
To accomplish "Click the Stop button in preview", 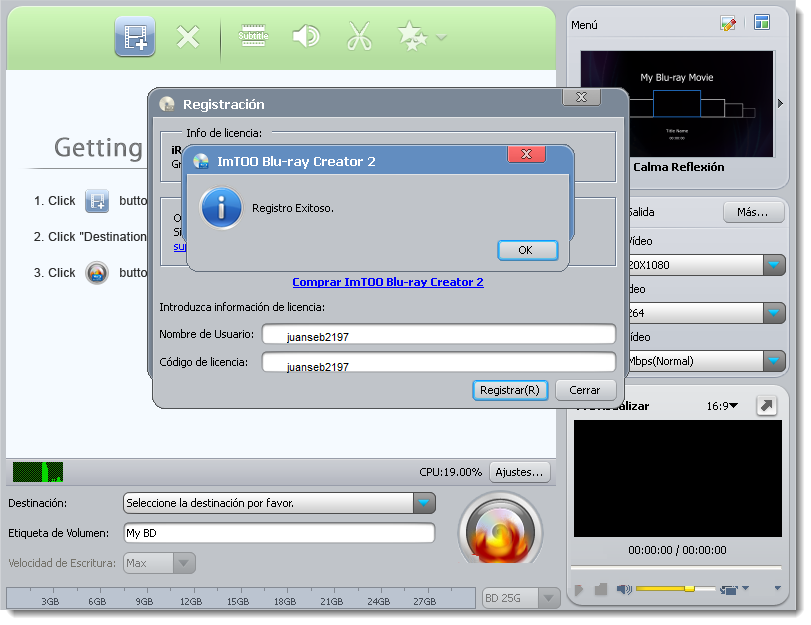I will coord(601,589).
